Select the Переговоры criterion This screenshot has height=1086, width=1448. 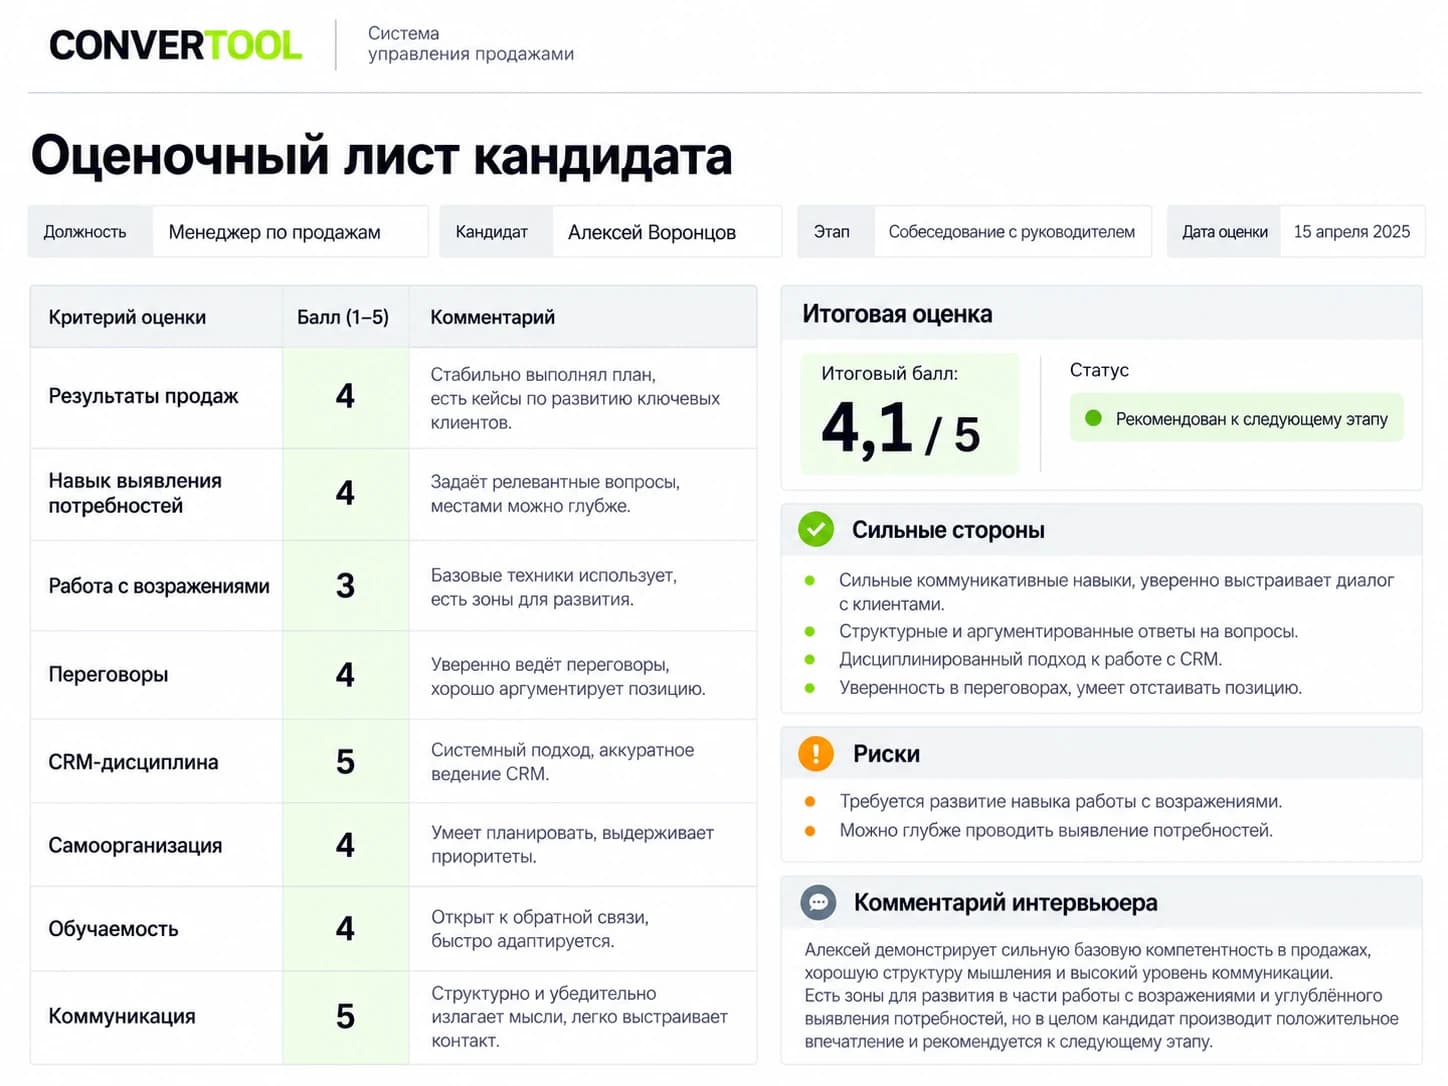point(108,674)
